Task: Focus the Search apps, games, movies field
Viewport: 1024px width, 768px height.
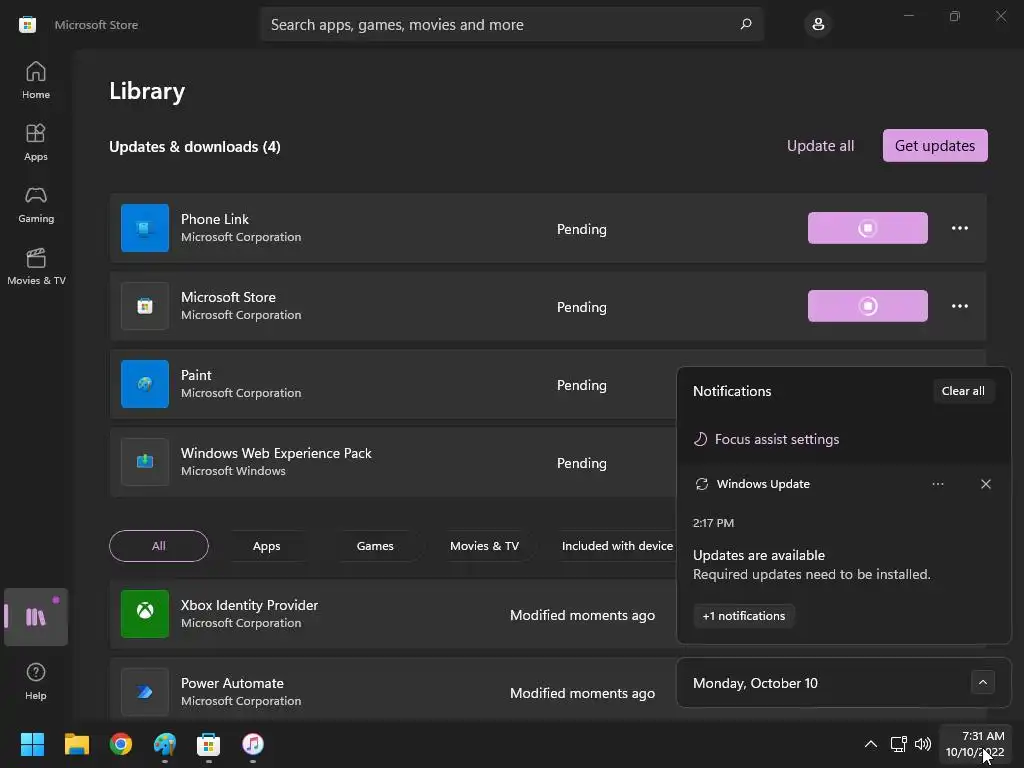Action: pos(511,24)
